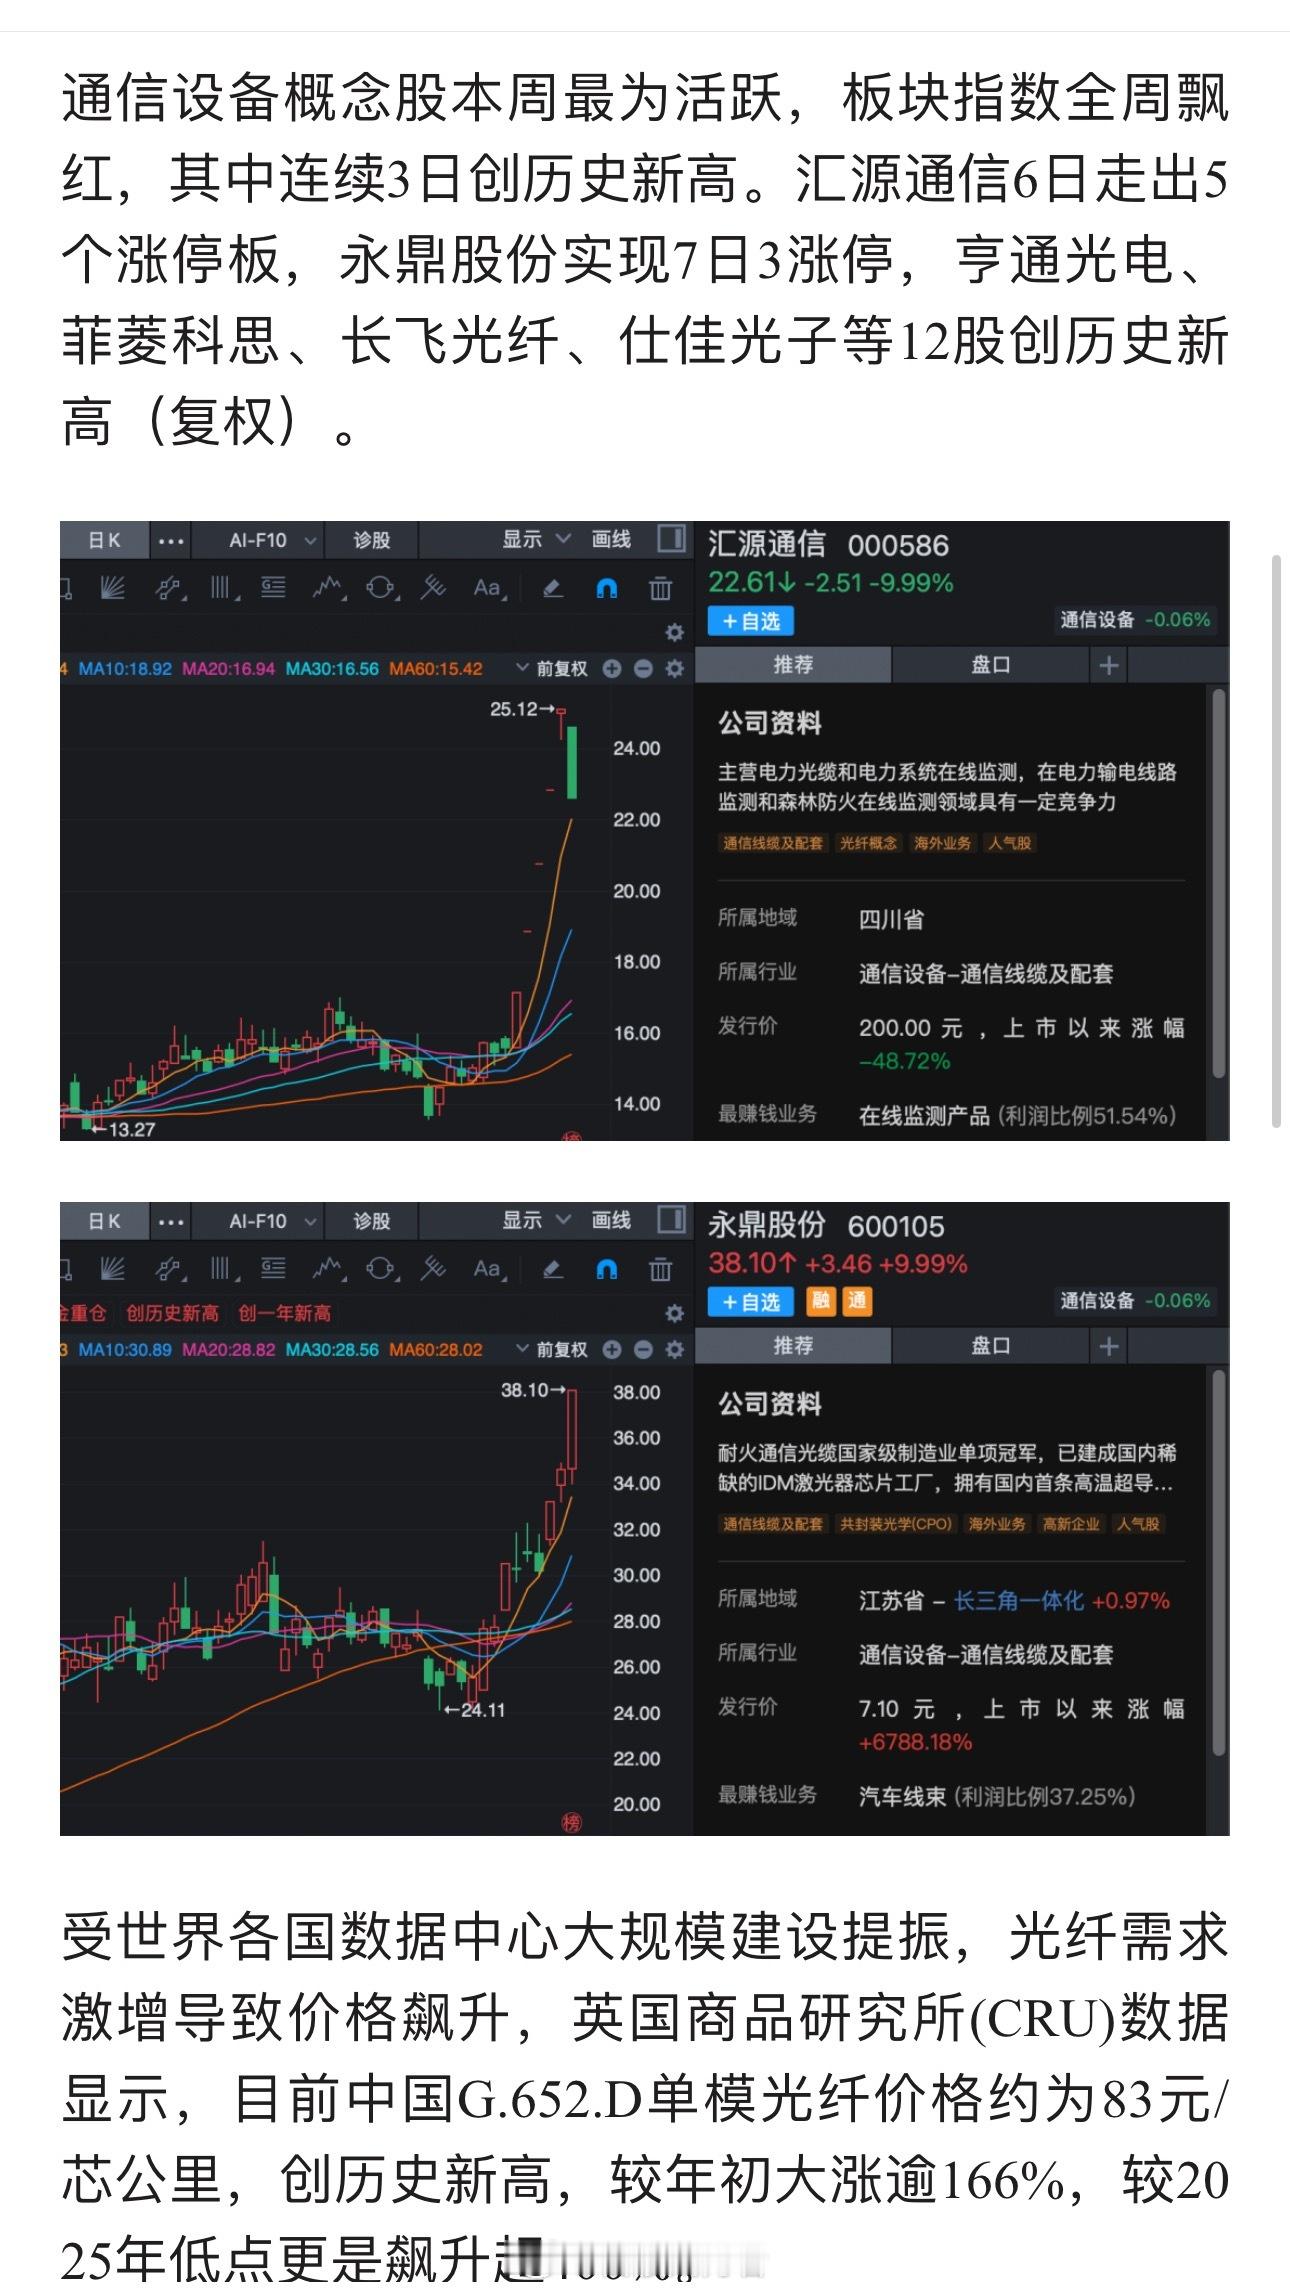Viewport: 1290px width, 2292px height.
Task: Click page scrollbar at right edge
Action: [1277, 840]
